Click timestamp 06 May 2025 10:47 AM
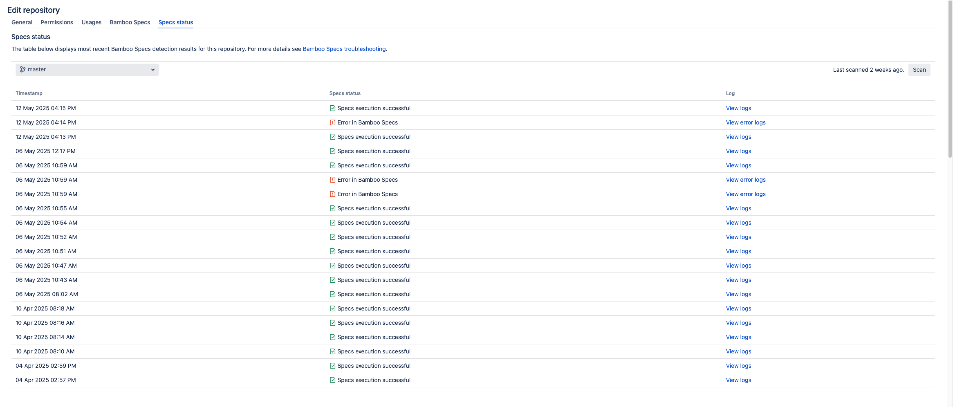Viewport: 953px width, 407px height. point(46,265)
